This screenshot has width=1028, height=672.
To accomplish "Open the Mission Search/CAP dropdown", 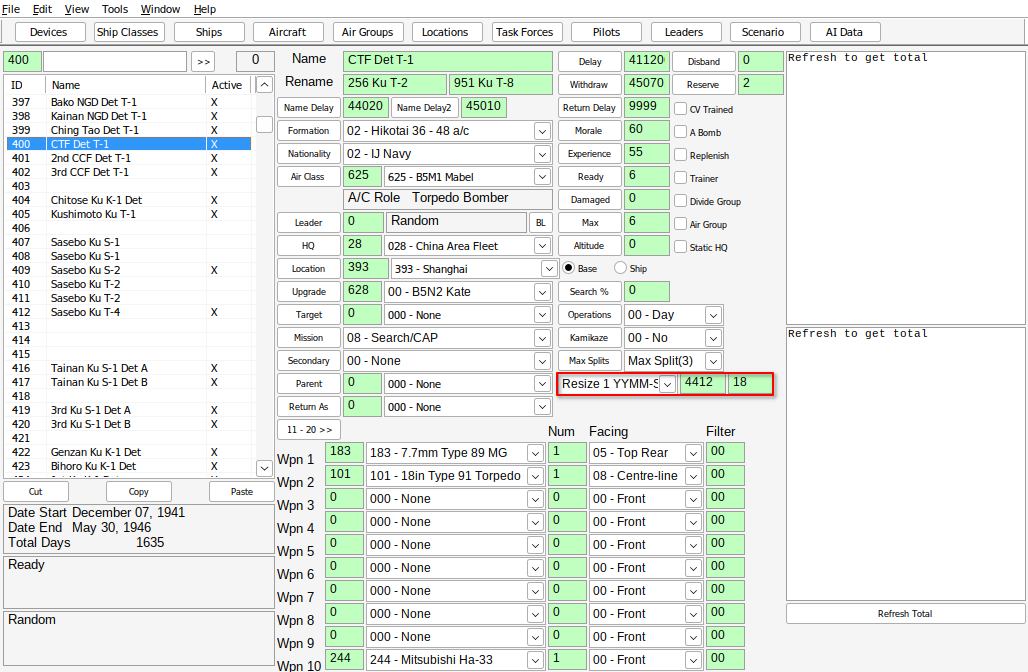I will 542,338.
